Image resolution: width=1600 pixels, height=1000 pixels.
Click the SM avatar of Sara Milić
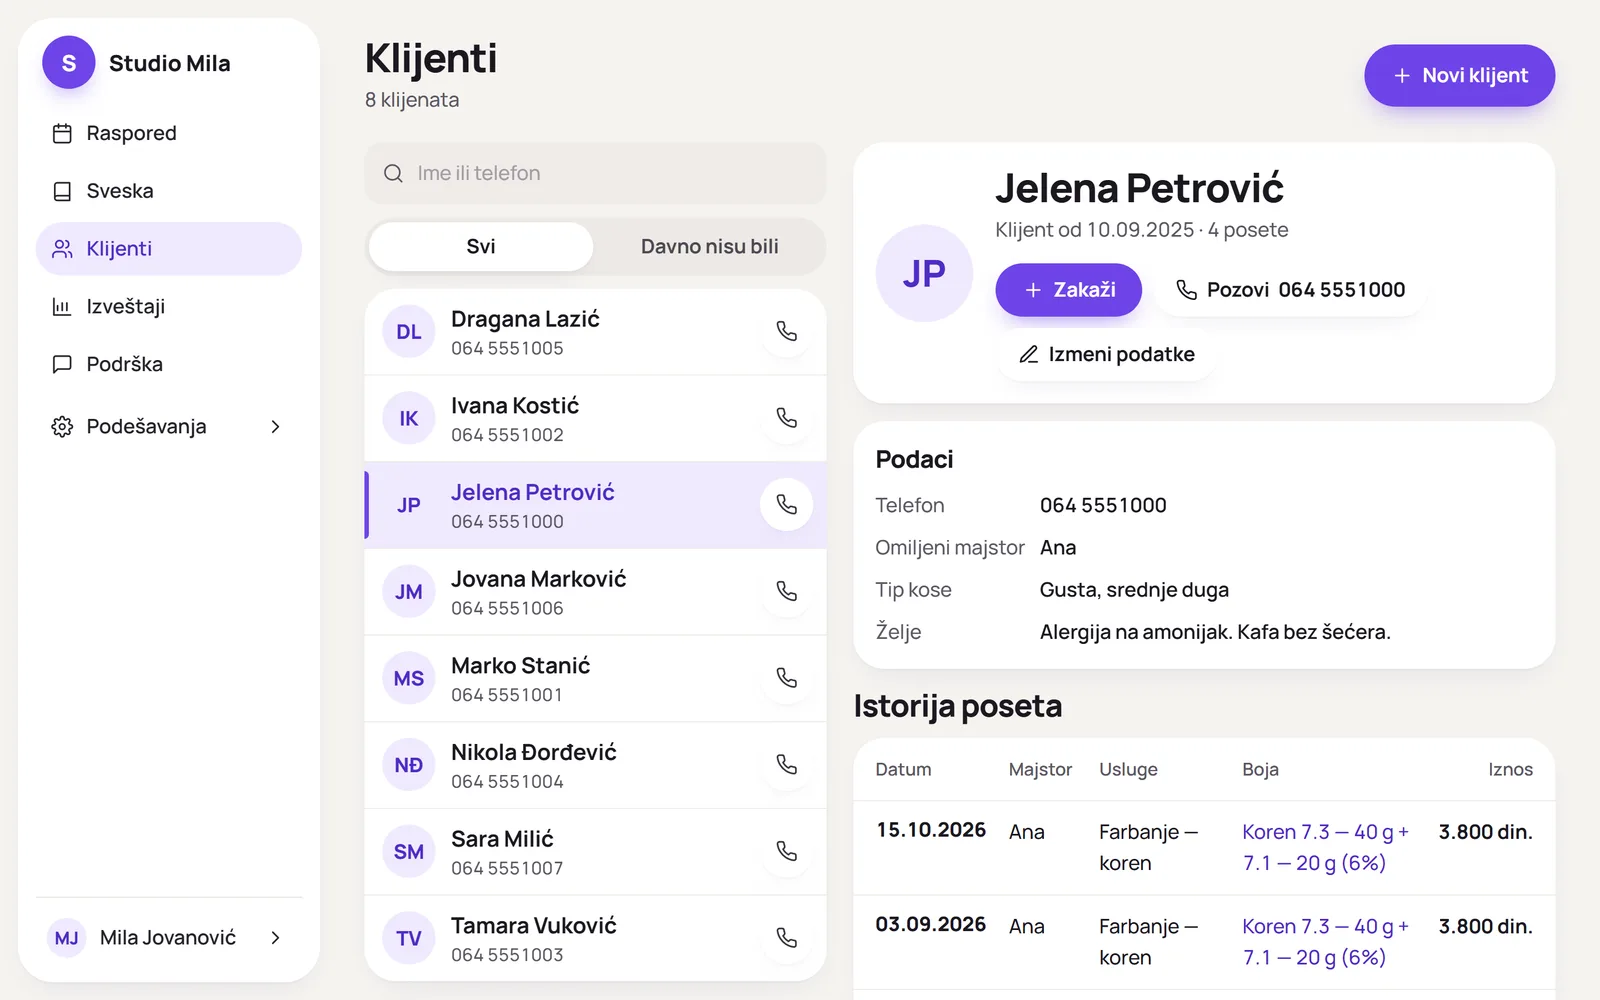point(409,852)
